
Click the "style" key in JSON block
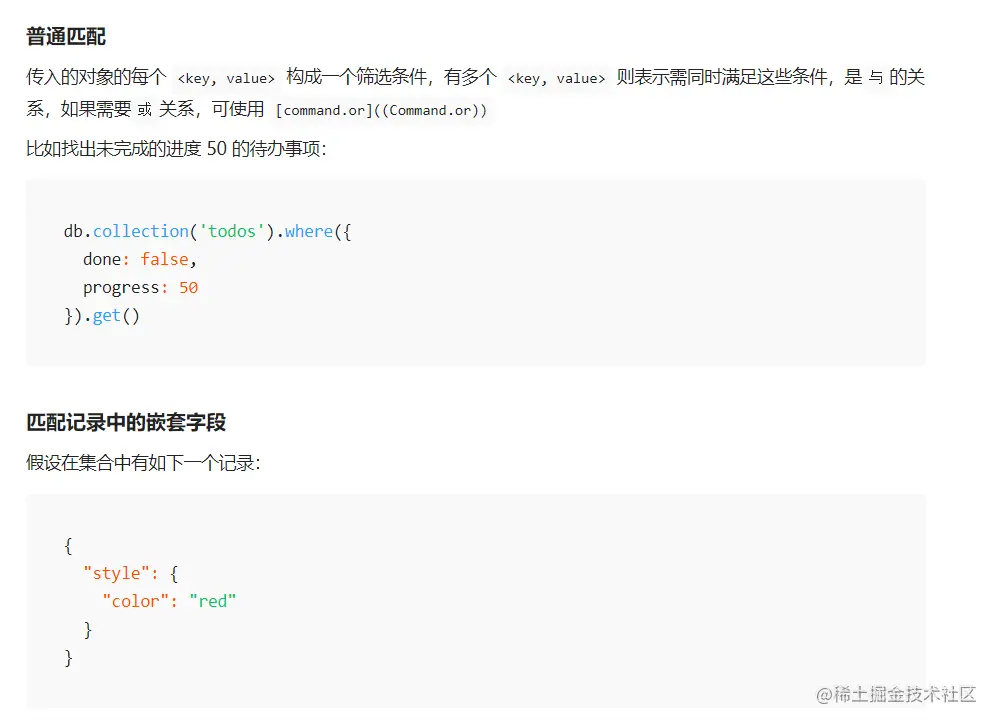point(116,573)
